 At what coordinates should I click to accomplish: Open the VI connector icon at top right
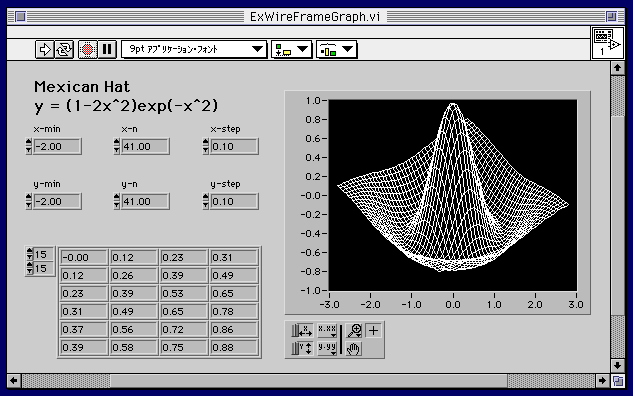[x=607, y=42]
